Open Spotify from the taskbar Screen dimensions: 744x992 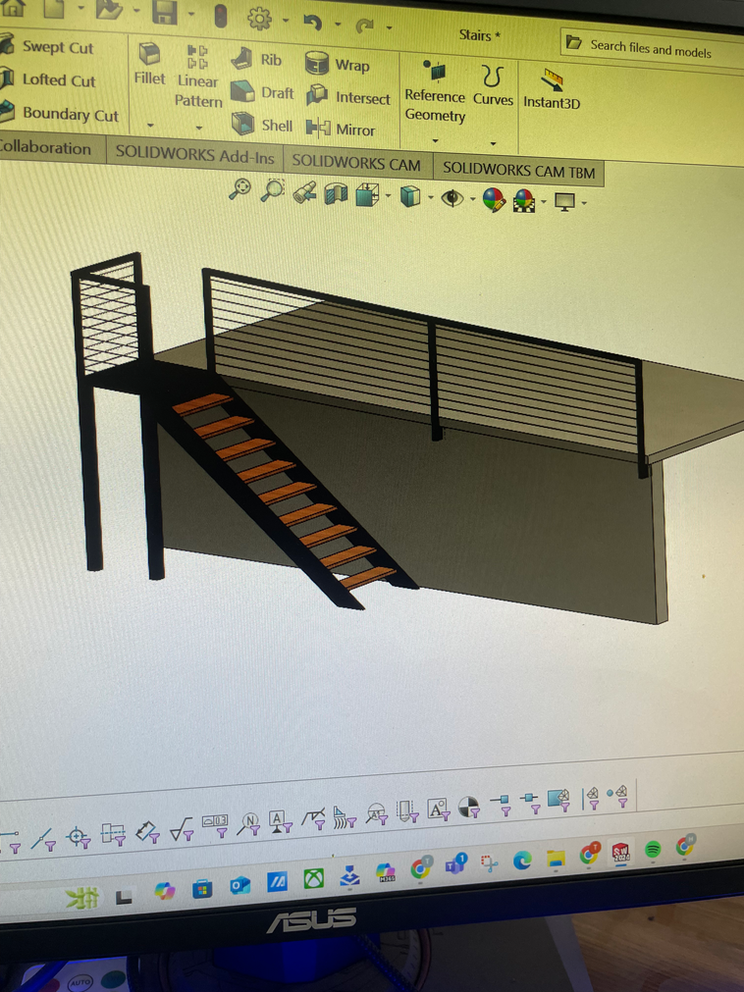(x=652, y=850)
